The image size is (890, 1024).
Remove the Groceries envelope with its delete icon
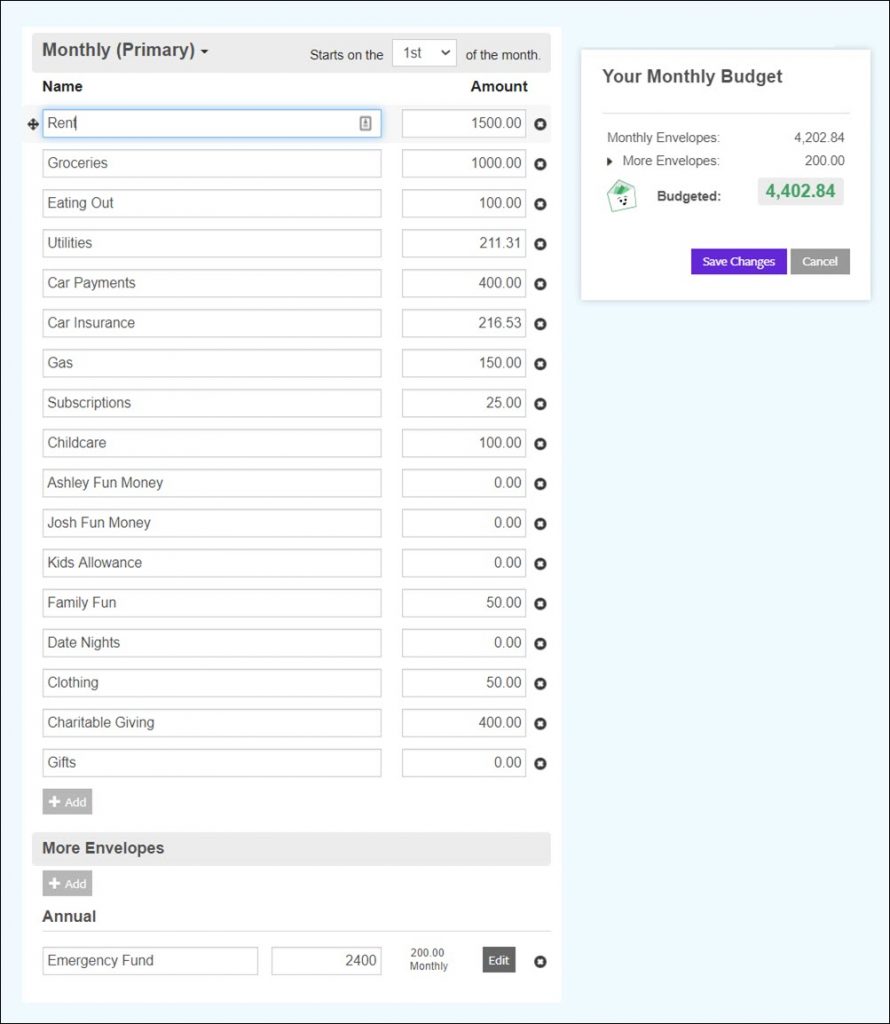[540, 164]
